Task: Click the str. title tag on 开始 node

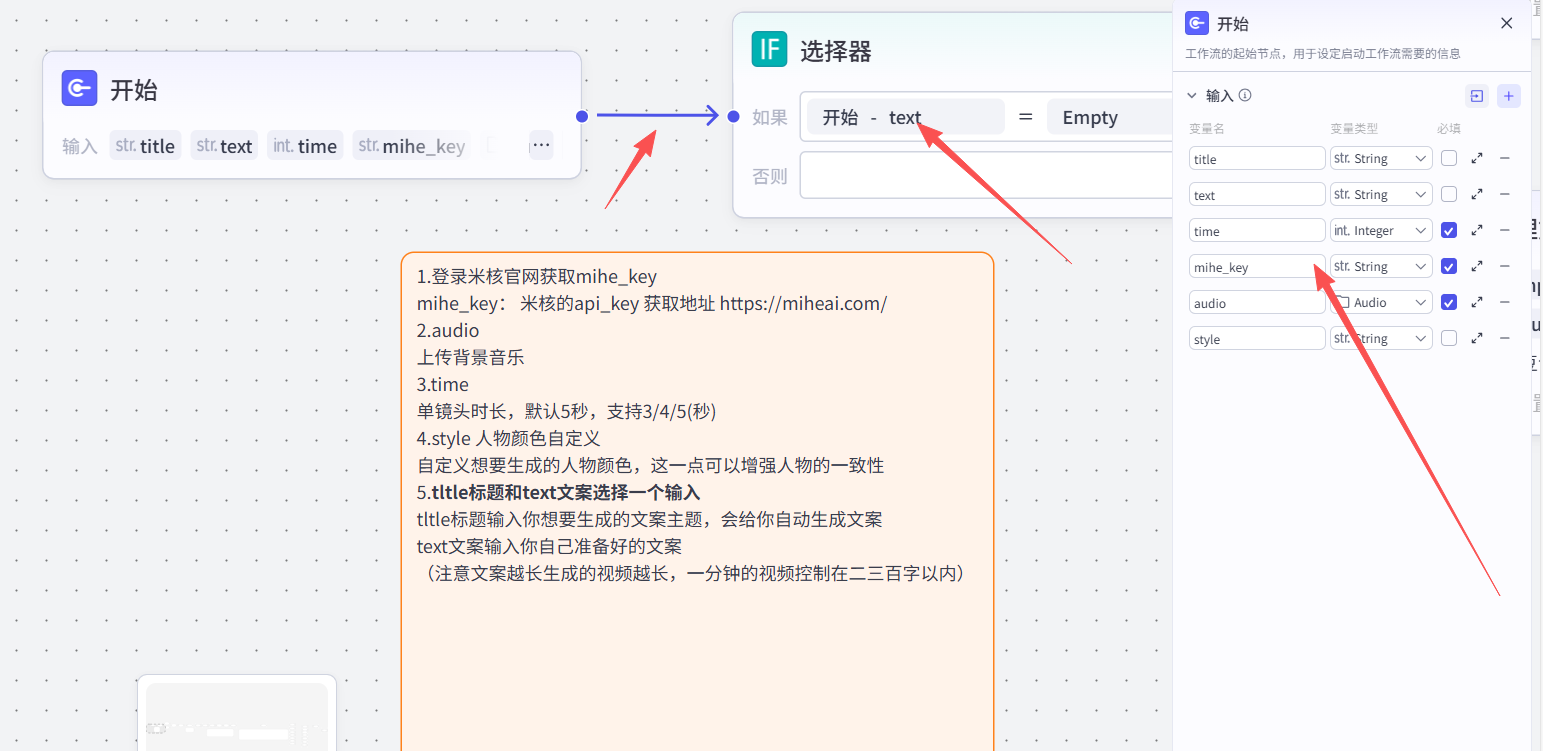Action: (146, 146)
